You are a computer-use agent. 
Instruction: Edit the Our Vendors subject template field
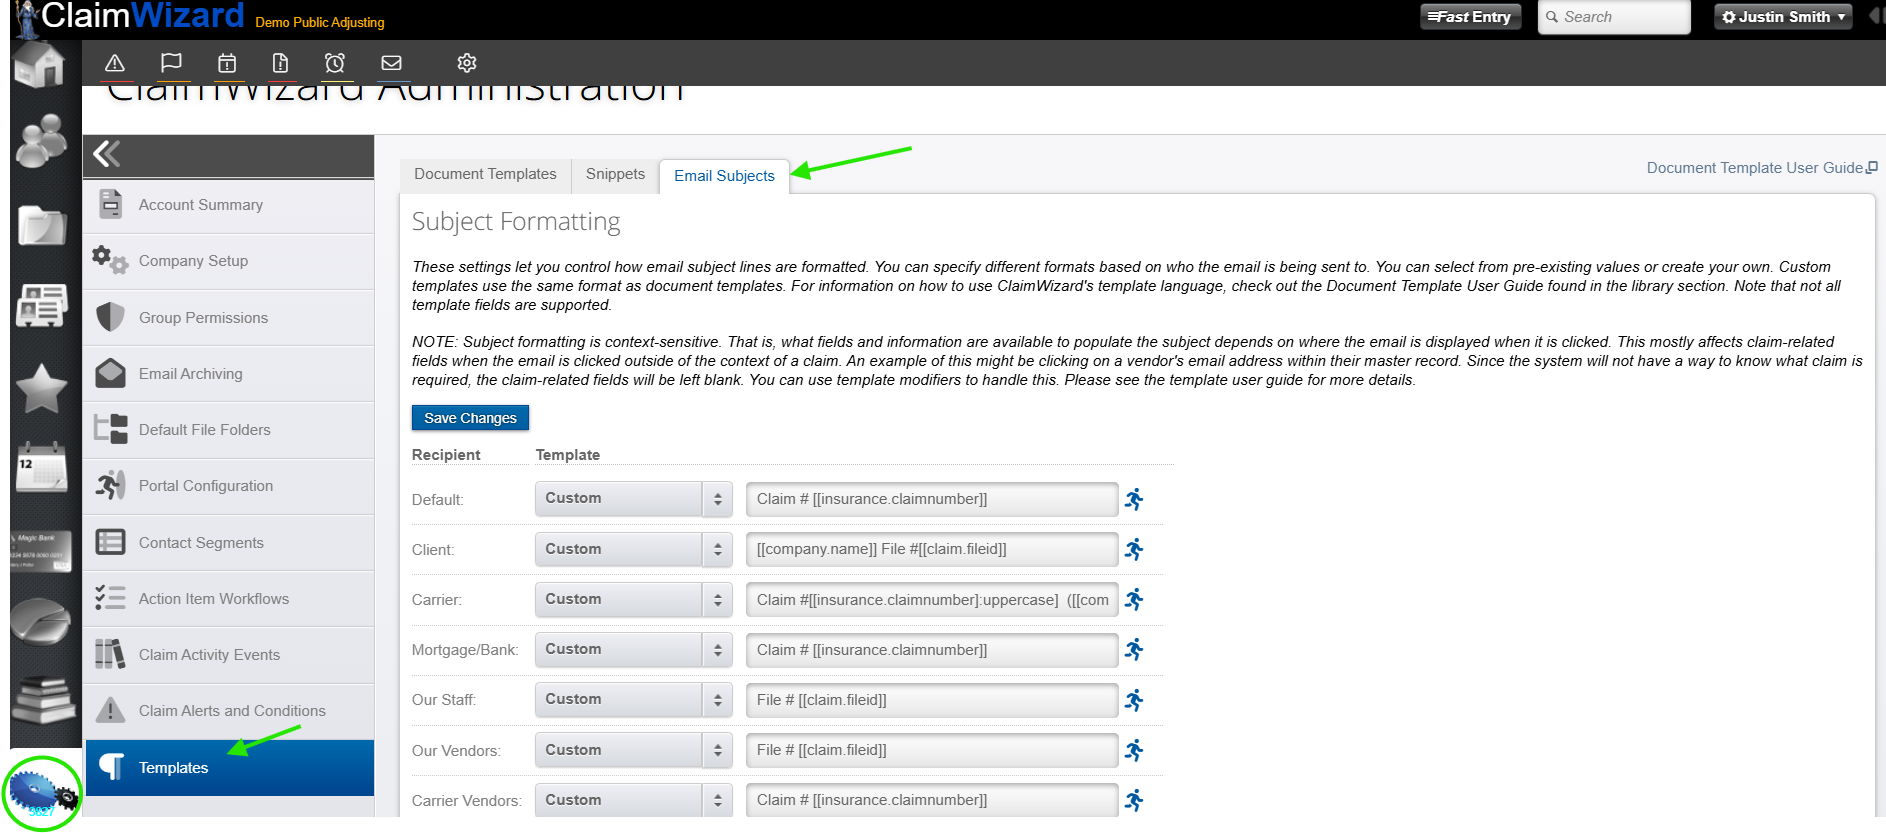(x=932, y=750)
